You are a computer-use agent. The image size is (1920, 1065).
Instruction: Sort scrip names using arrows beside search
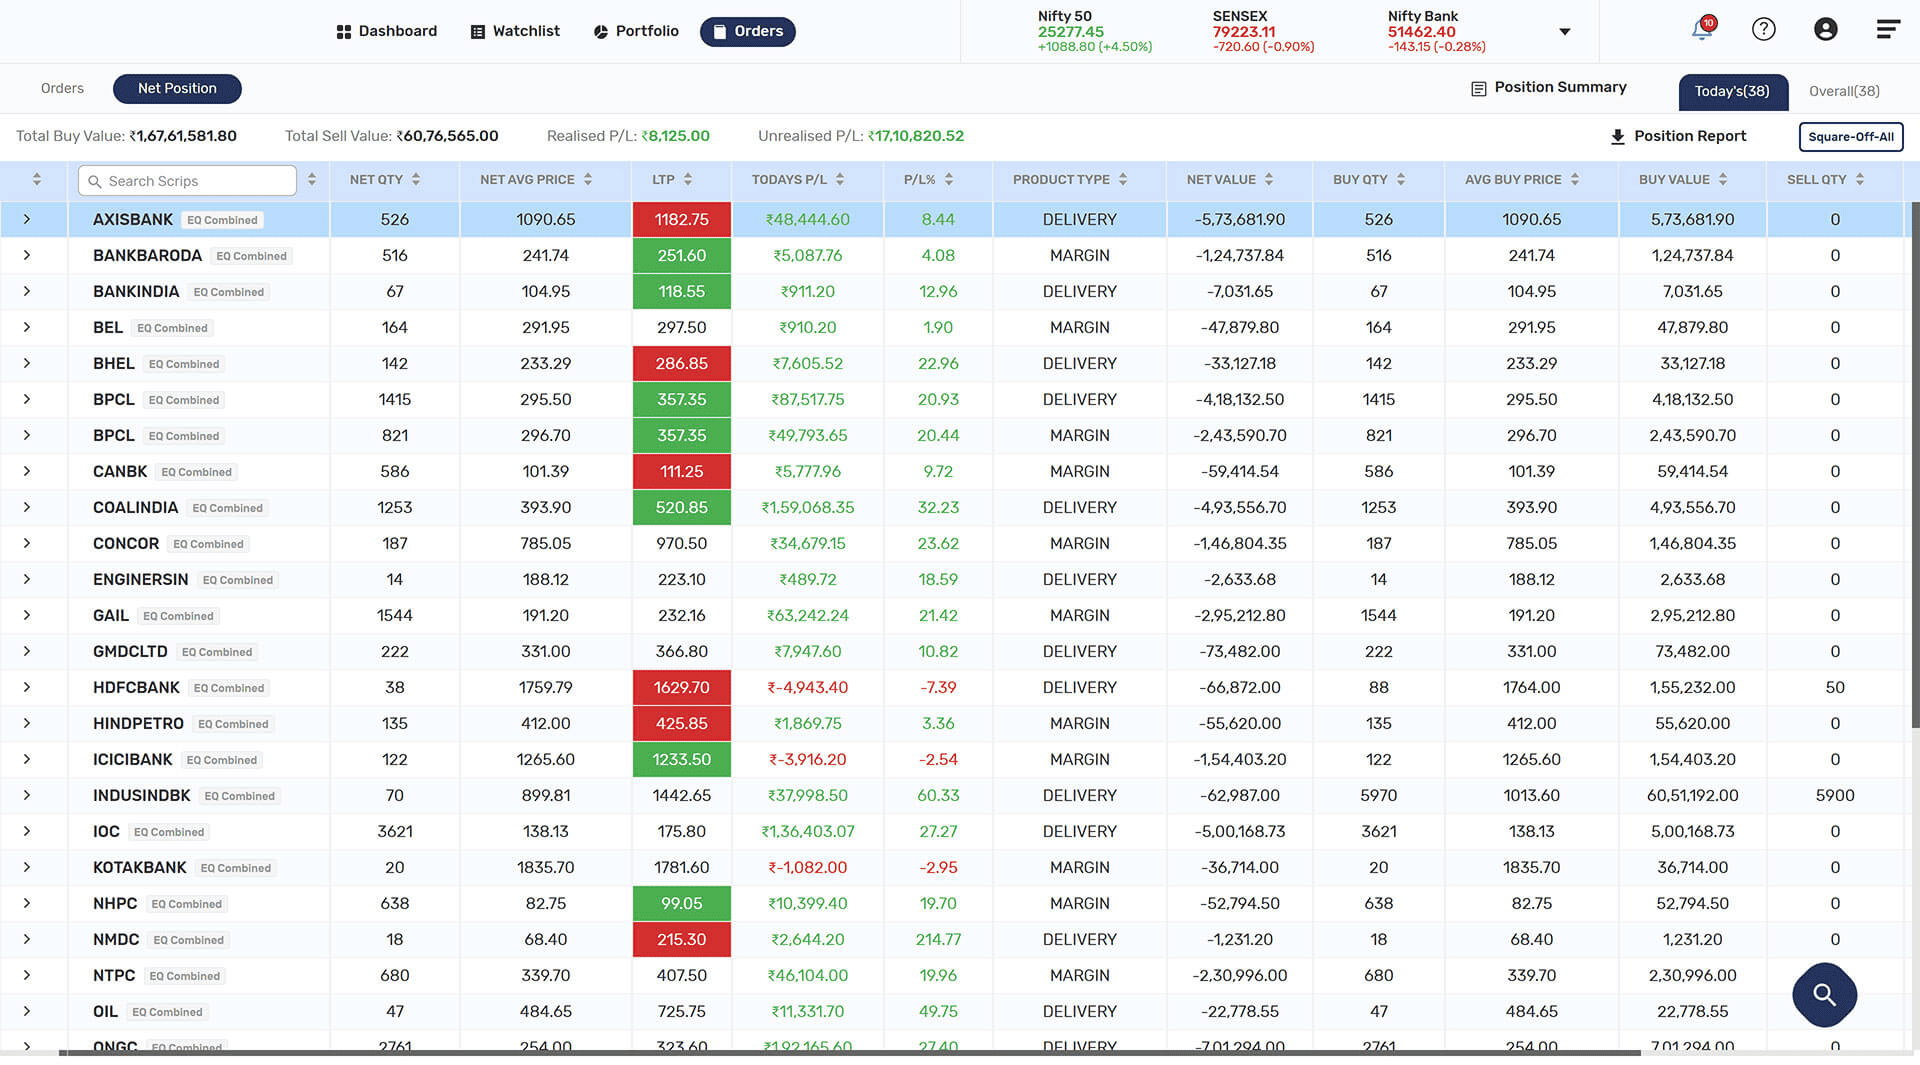coord(312,180)
